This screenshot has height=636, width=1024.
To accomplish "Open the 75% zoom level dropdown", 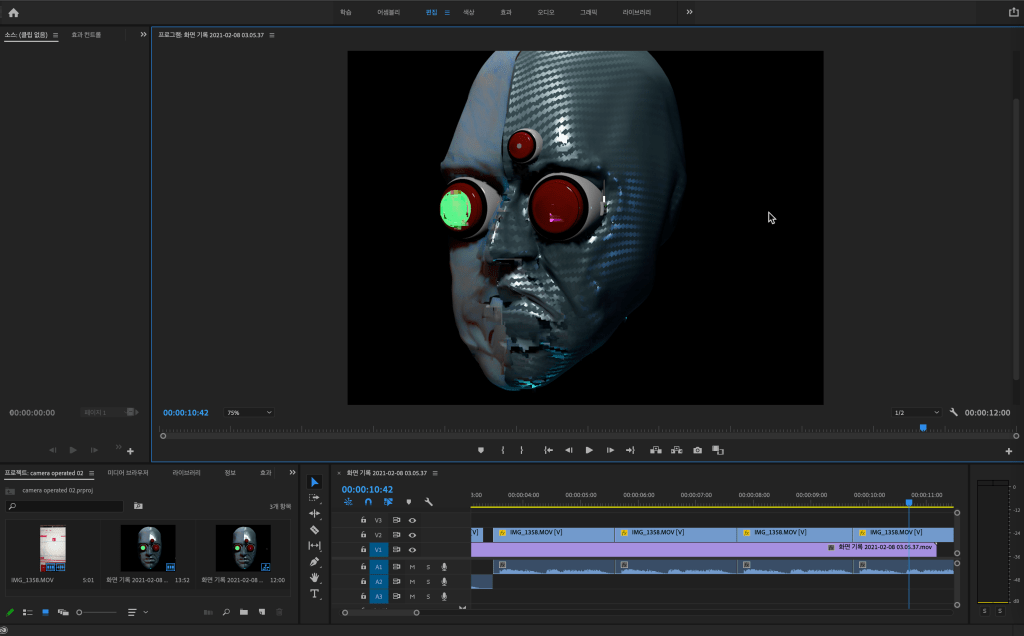I will coord(248,412).
